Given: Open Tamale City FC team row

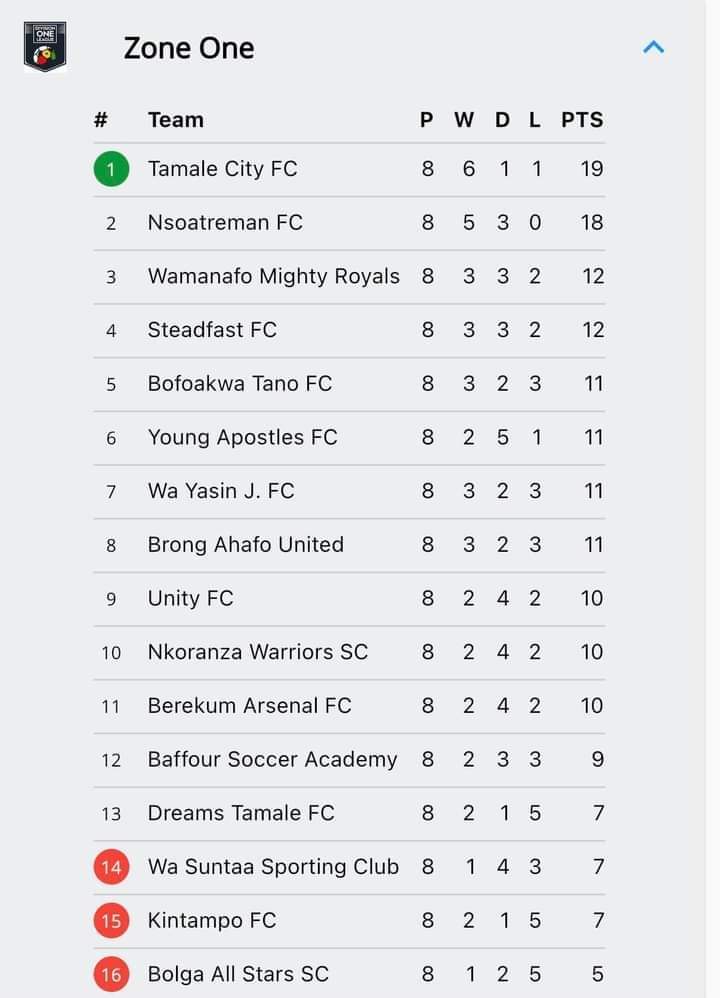Looking at the screenshot, I should [x=349, y=169].
